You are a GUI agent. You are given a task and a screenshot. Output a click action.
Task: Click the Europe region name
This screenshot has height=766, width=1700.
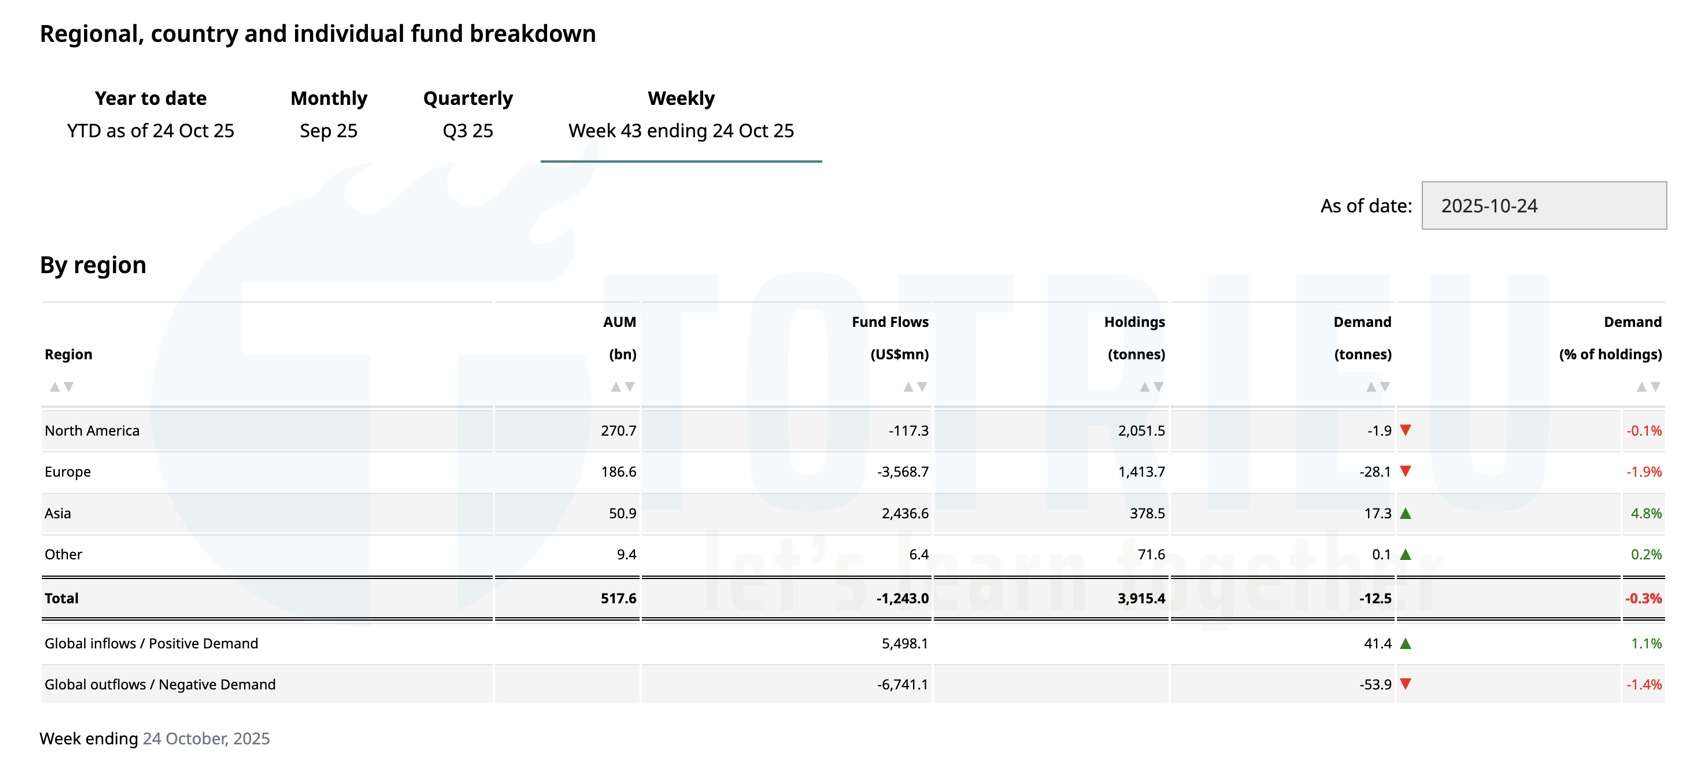click(x=68, y=472)
